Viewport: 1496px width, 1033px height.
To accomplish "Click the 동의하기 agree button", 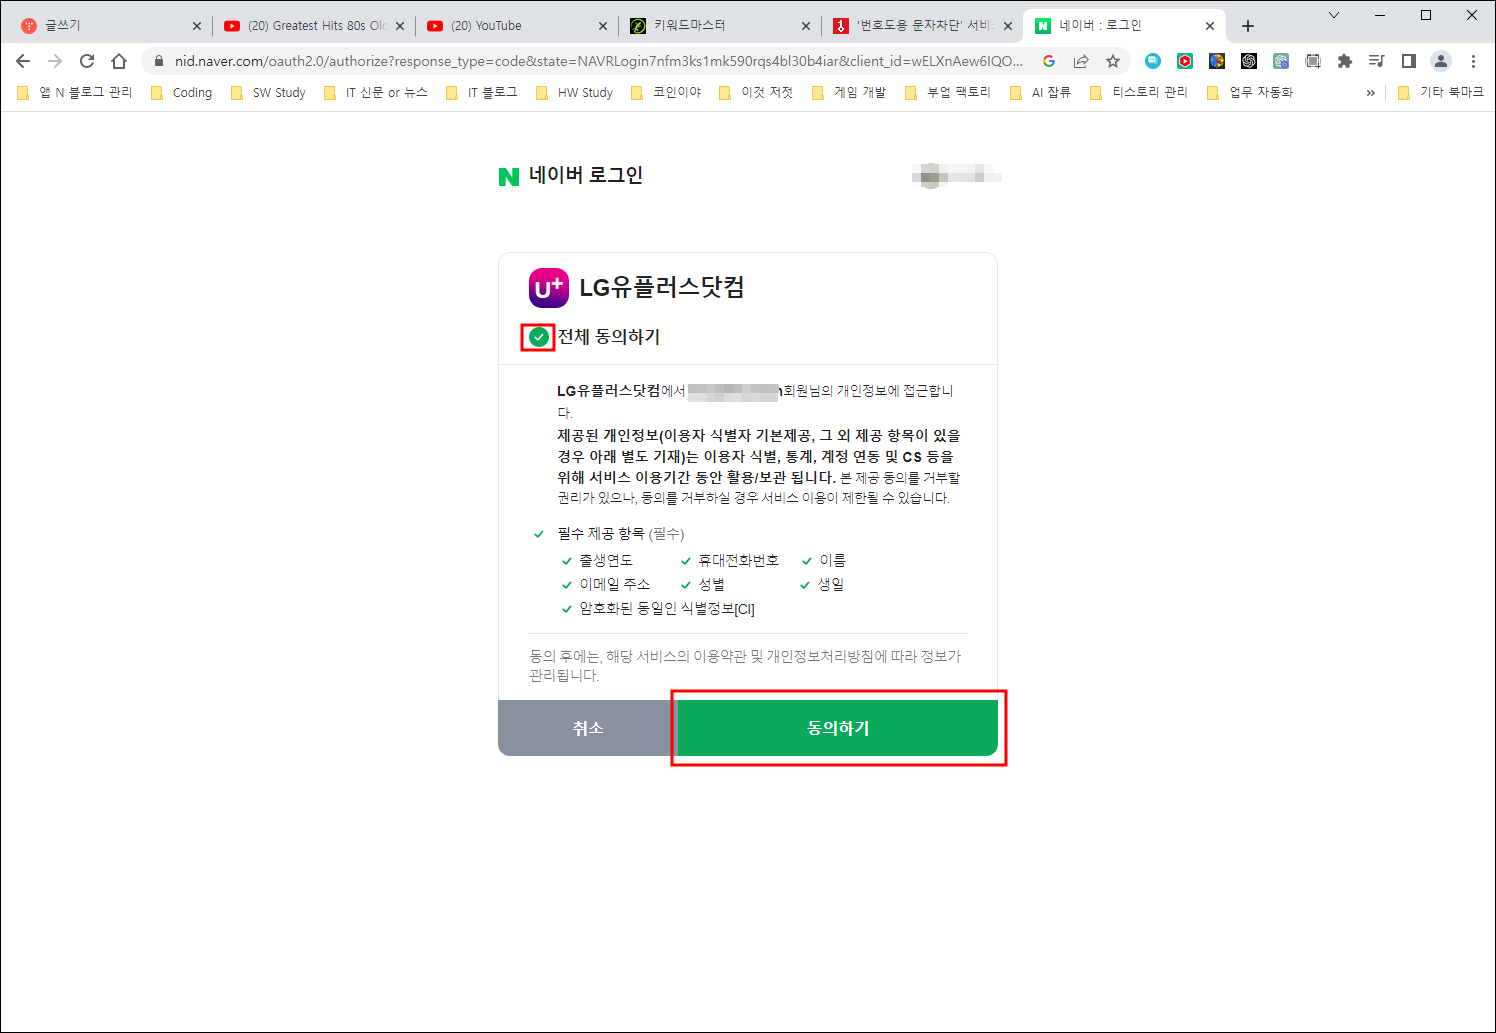I will pos(838,728).
